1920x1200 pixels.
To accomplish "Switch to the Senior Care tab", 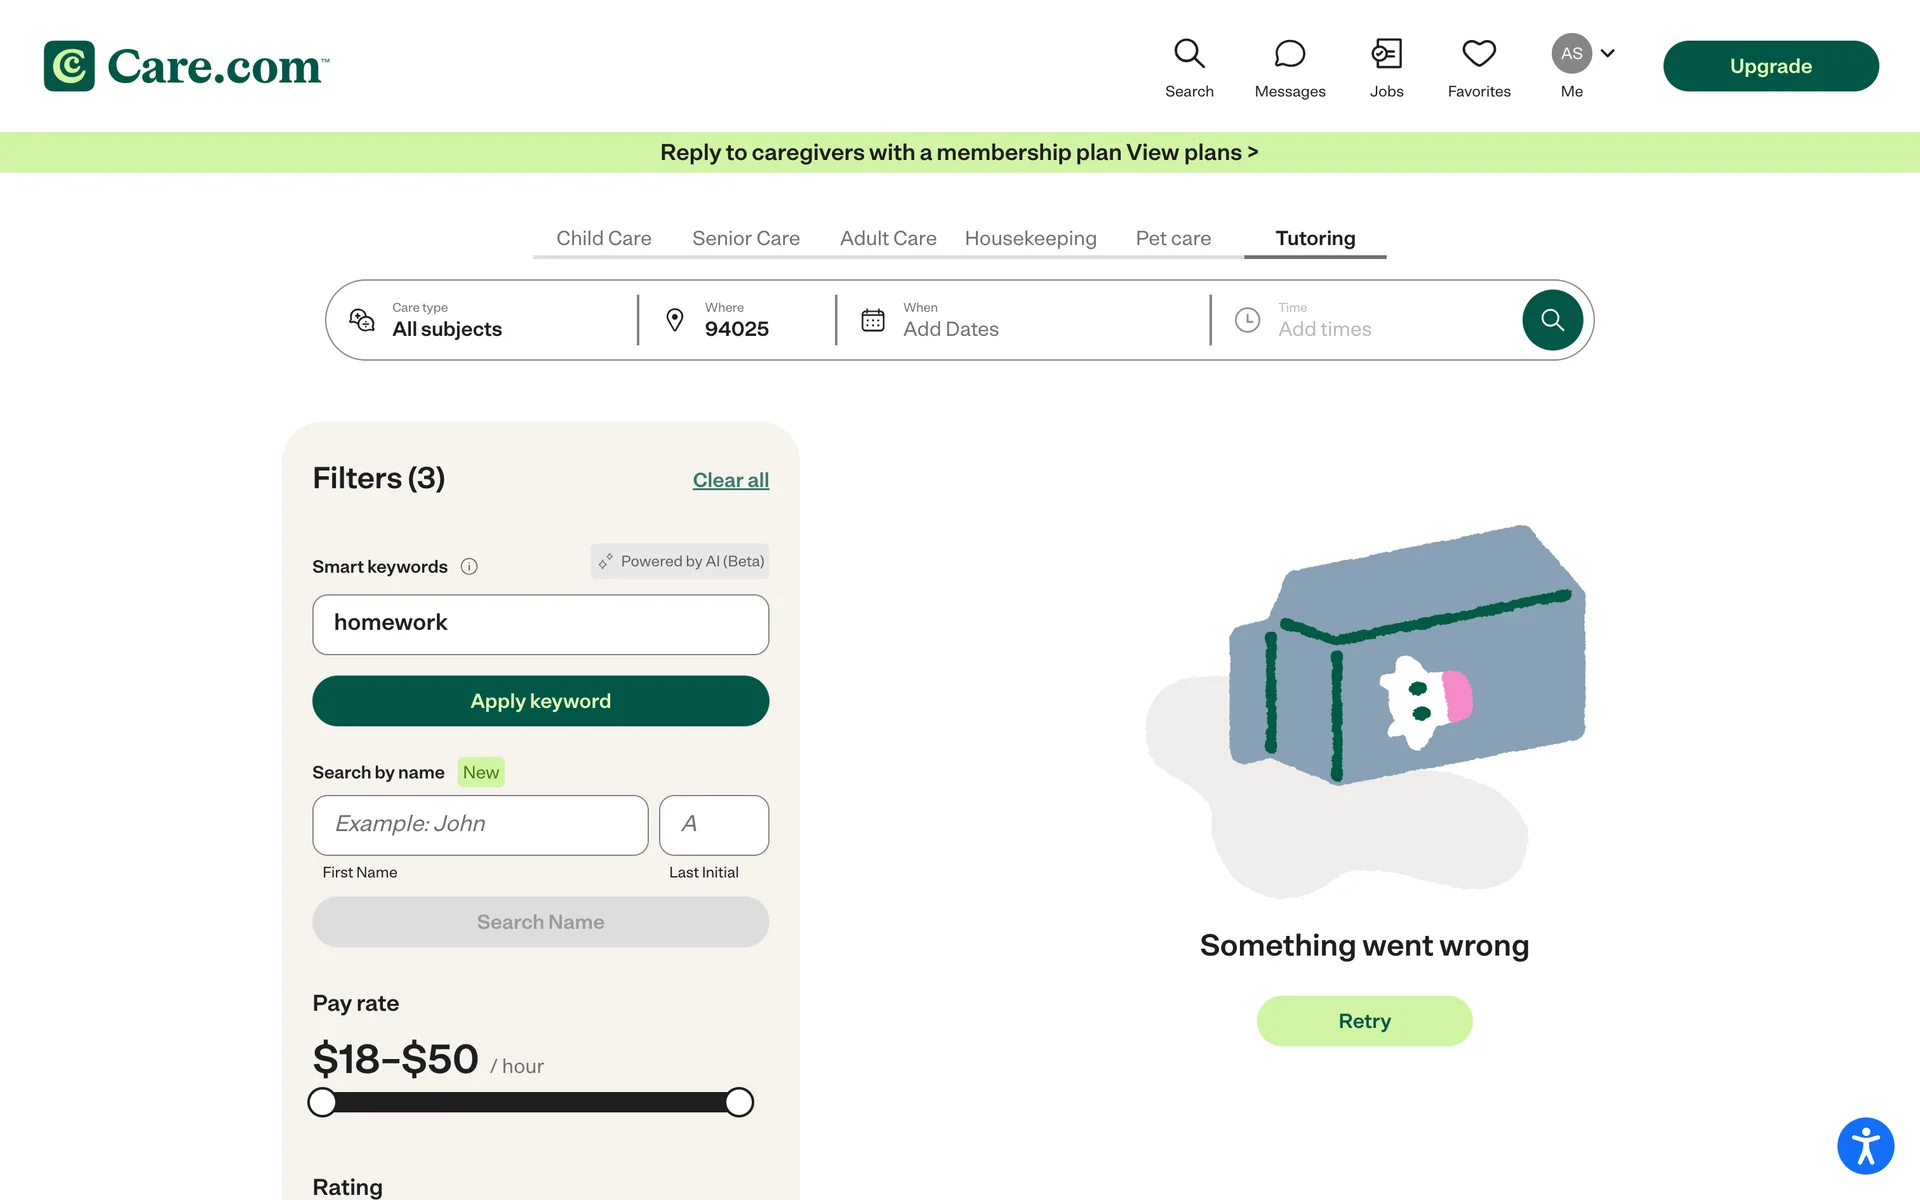I will point(746,238).
